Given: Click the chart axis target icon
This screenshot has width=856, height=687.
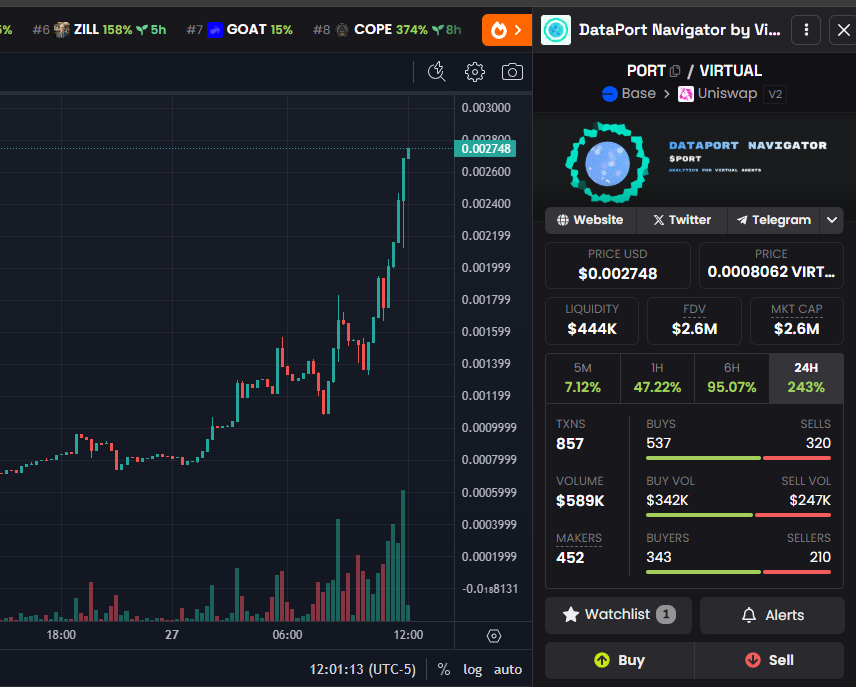Looking at the screenshot, I should pyautogui.click(x=494, y=636).
